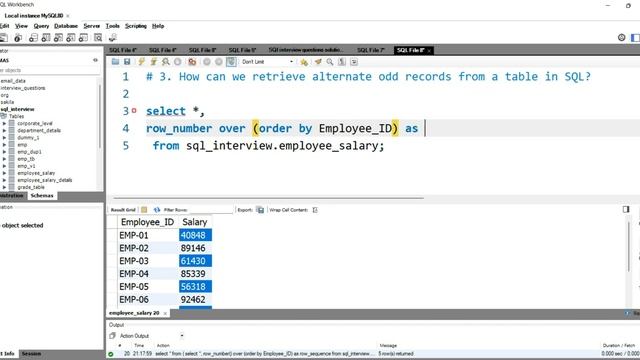Select the Tables folder node

[16, 116]
